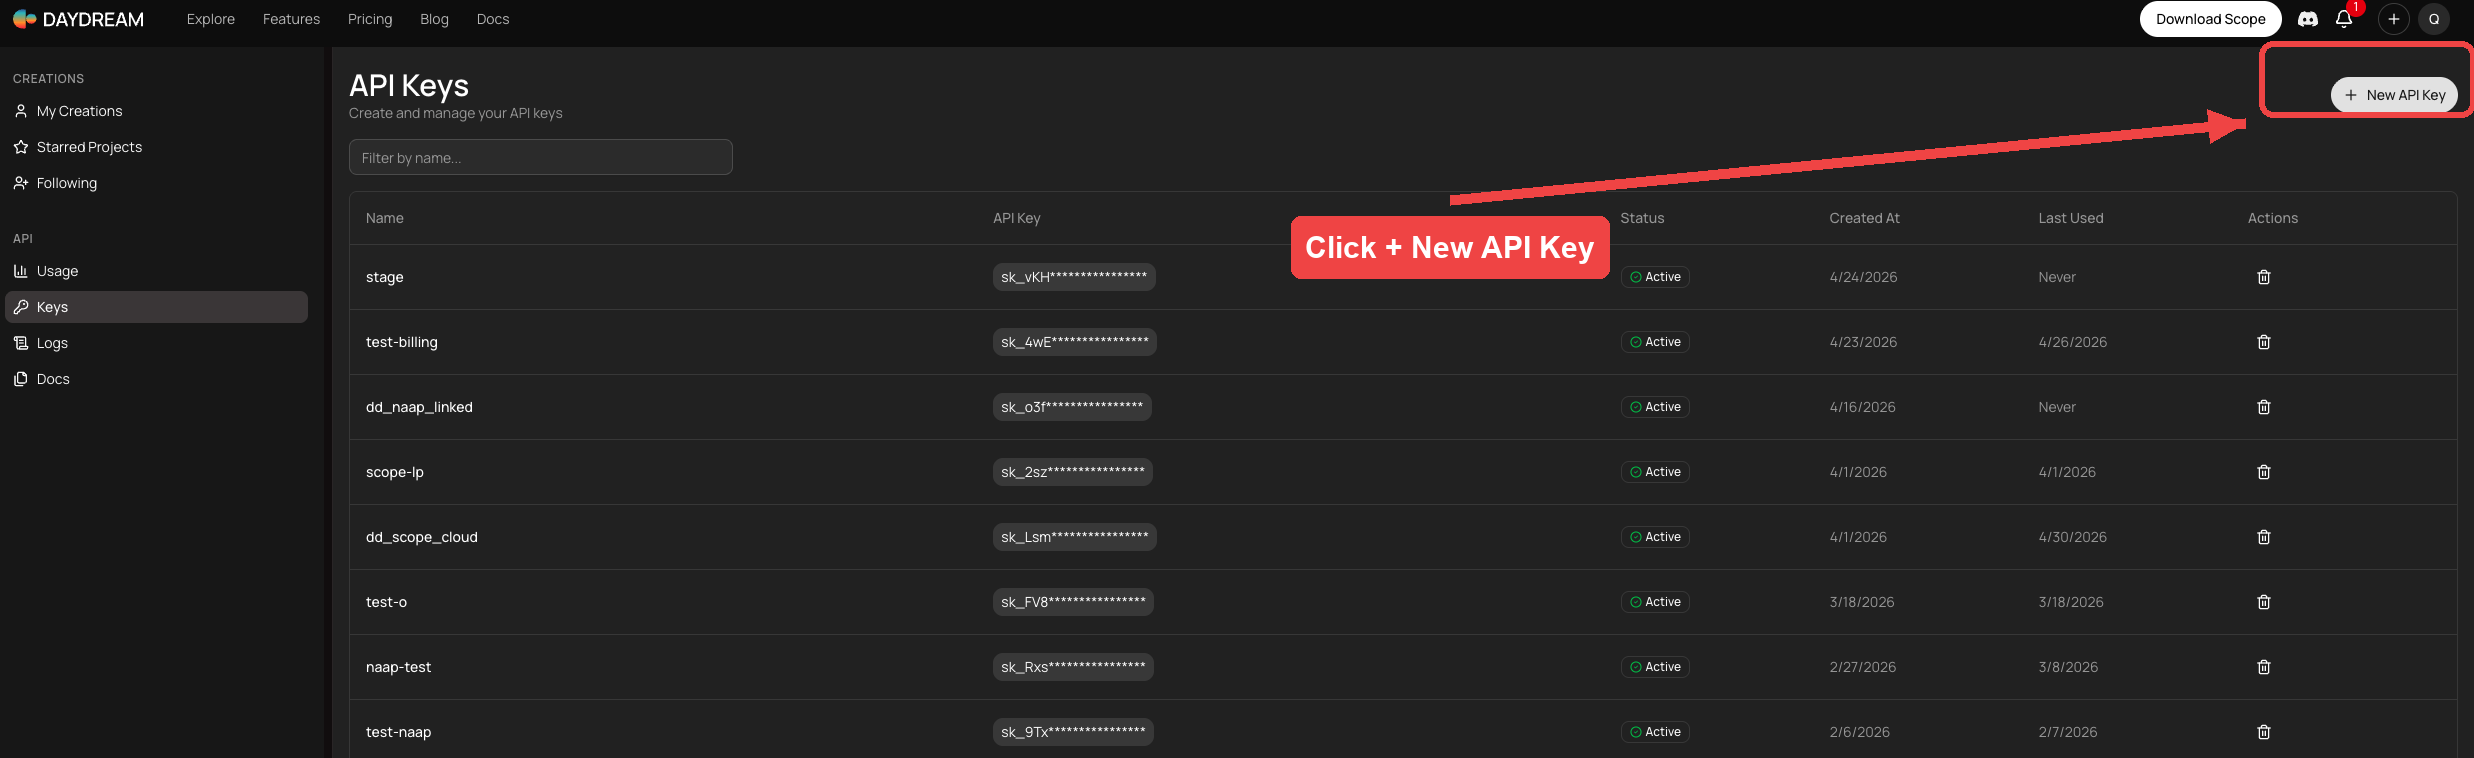Delete the test-o API key
The width and height of the screenshot is (2474, 758).
[2264, 602]
